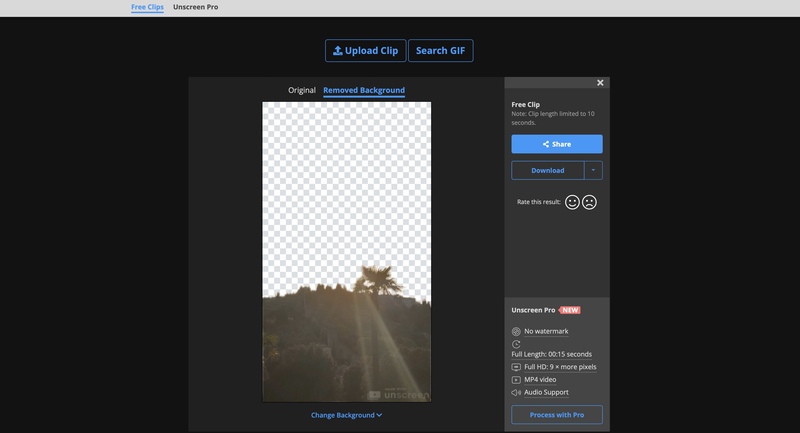This screenshot has height=433, width=800.
Task: Click the Upload Clip button
Action: click(x=365, y=50)
